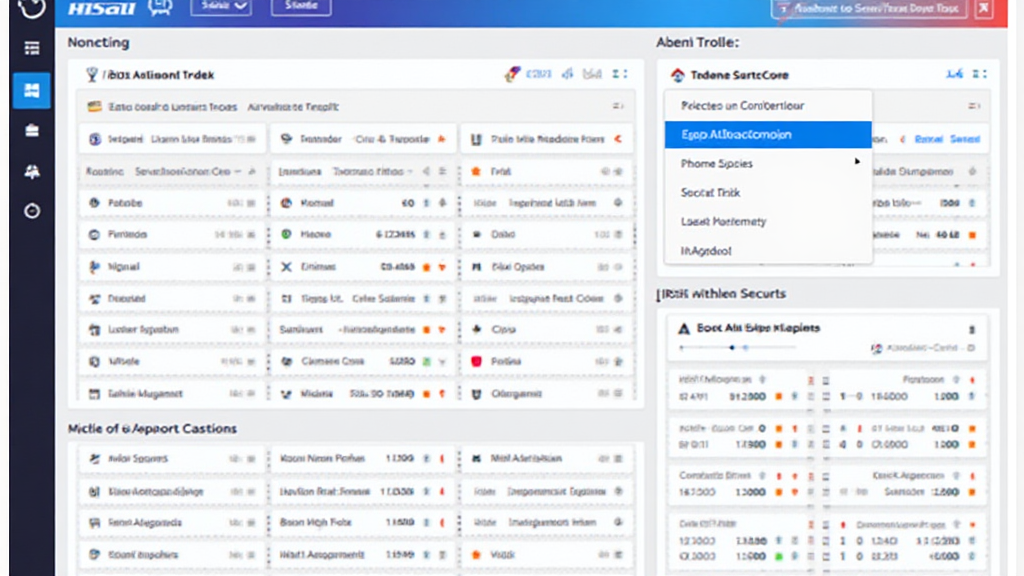Screen dimensions: 1024x576
Task: Expand the Phone Spcies submenu arrow
Action: click(857, 162)
